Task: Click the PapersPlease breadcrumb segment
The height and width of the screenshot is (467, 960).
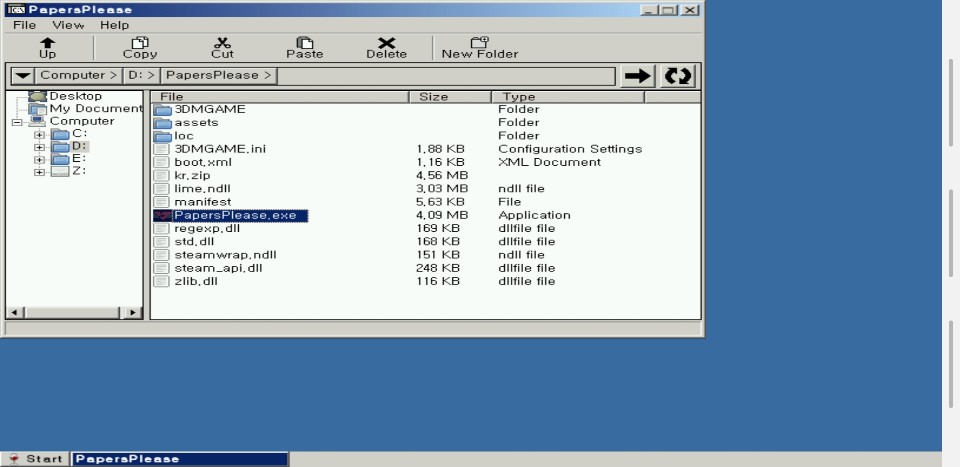Action: (x=219, y=75)
